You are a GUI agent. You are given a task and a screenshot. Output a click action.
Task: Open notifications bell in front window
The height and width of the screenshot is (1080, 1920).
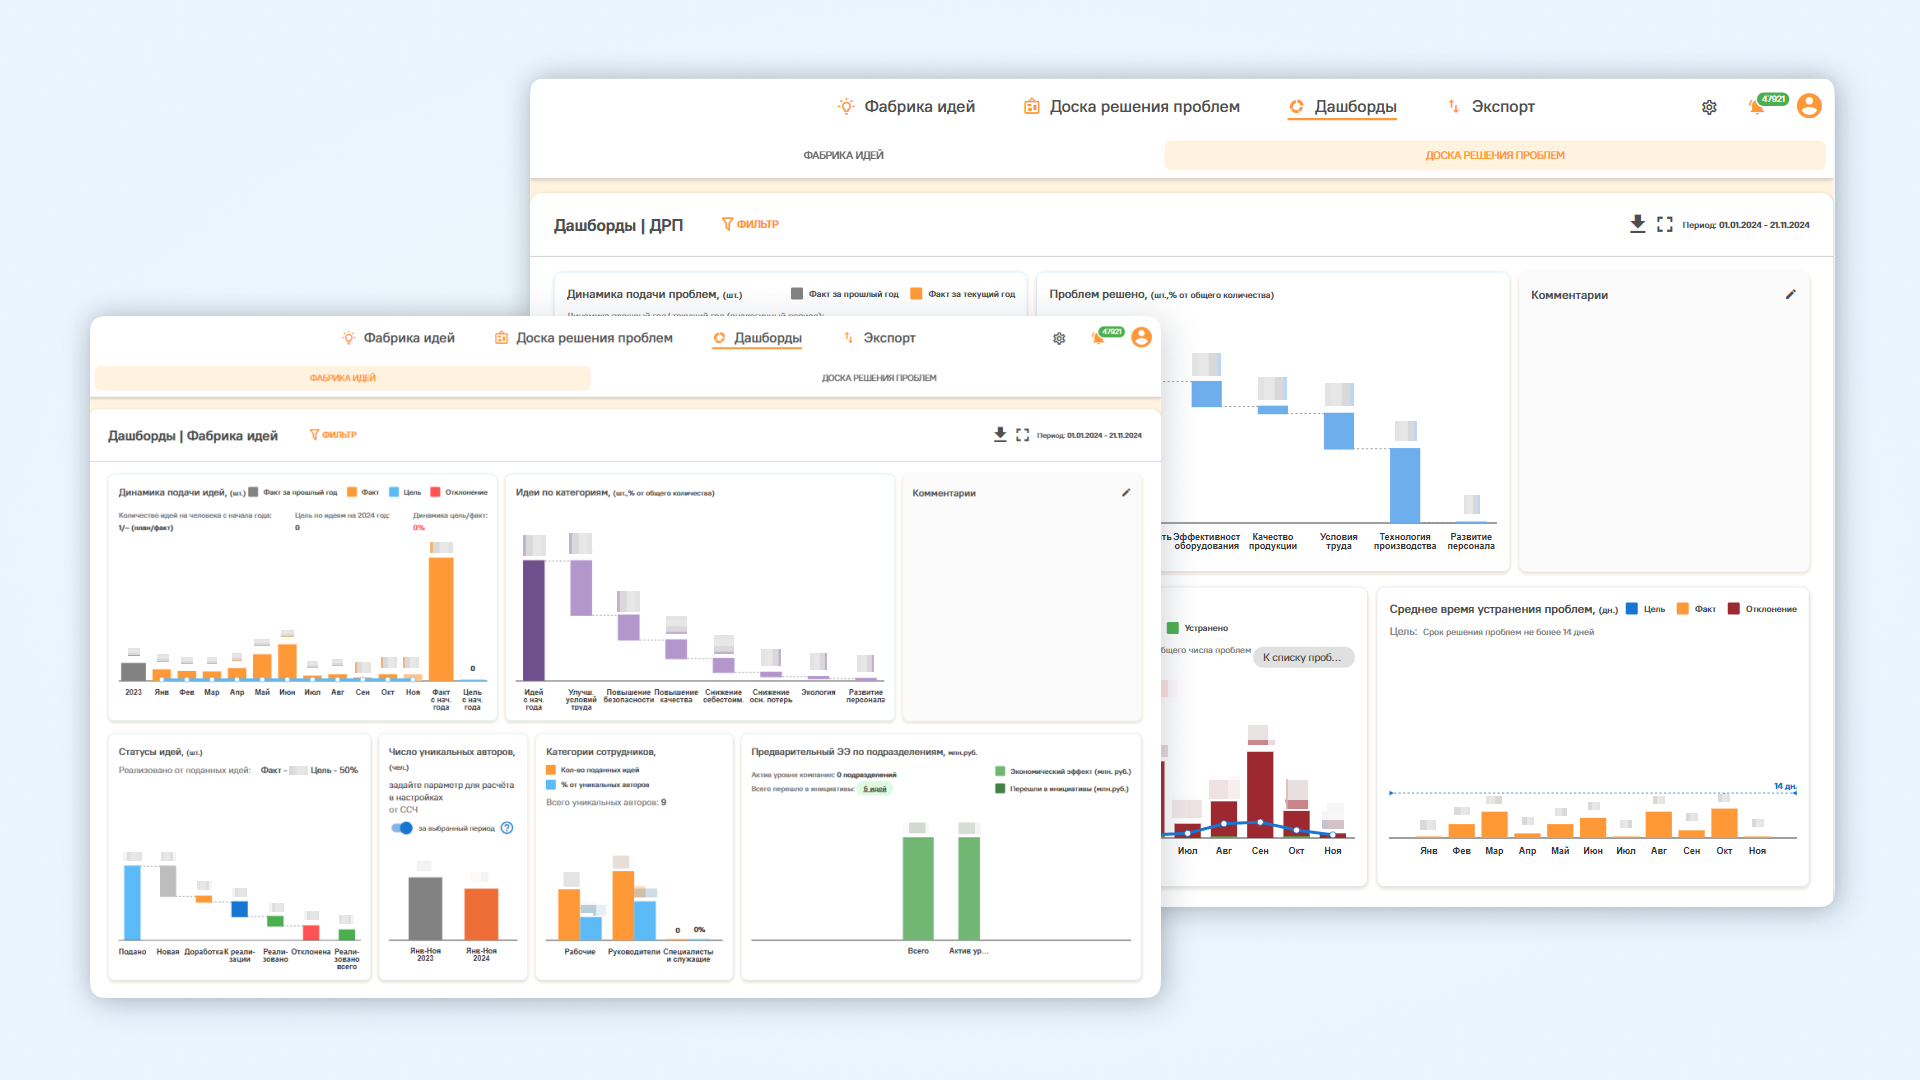click(x=1098, y=338)
